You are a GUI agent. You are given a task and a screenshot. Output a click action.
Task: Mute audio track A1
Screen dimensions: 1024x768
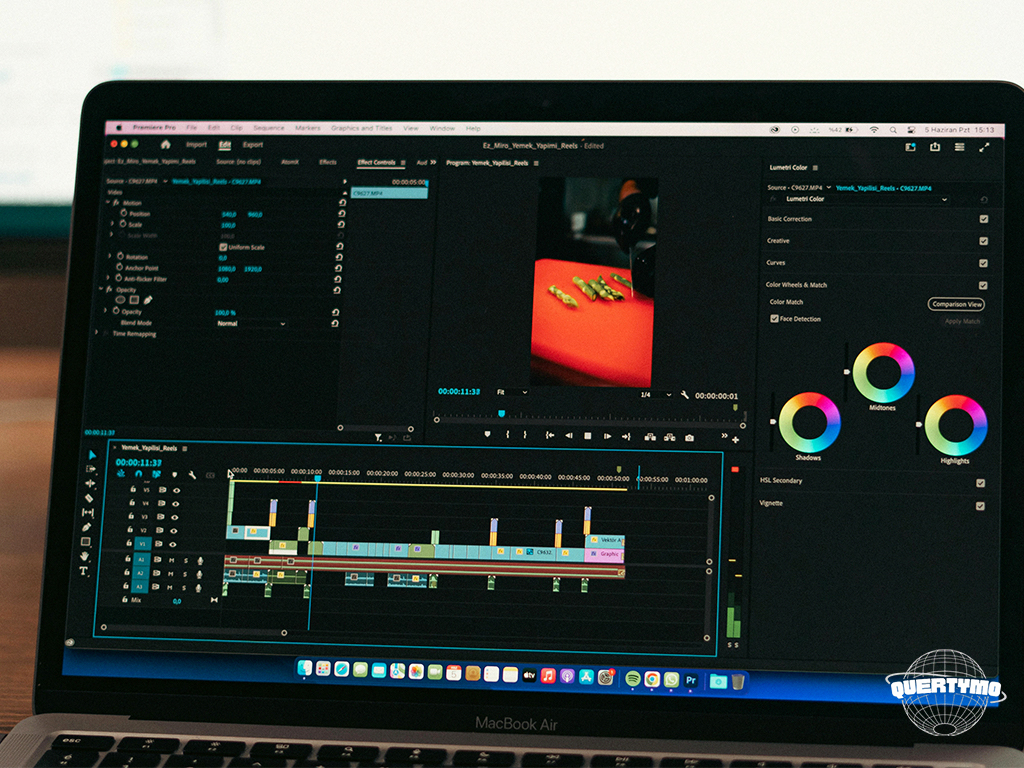pyautogui.click(x=172, y=560)
